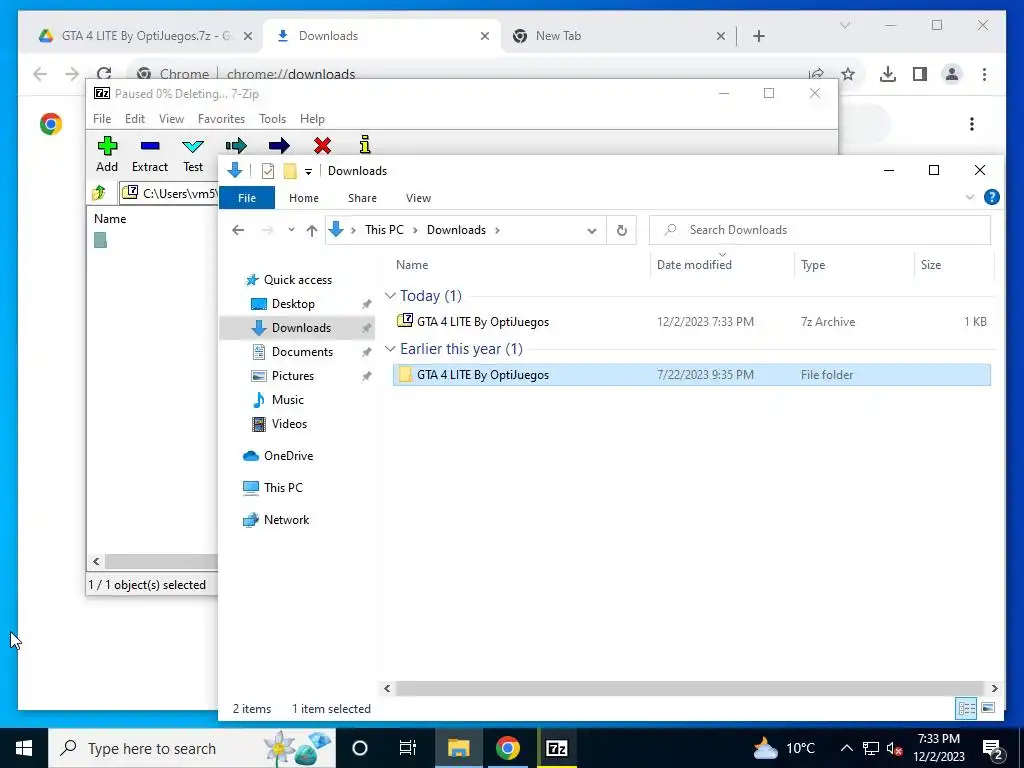Click Windows Start button

(24, 748)
